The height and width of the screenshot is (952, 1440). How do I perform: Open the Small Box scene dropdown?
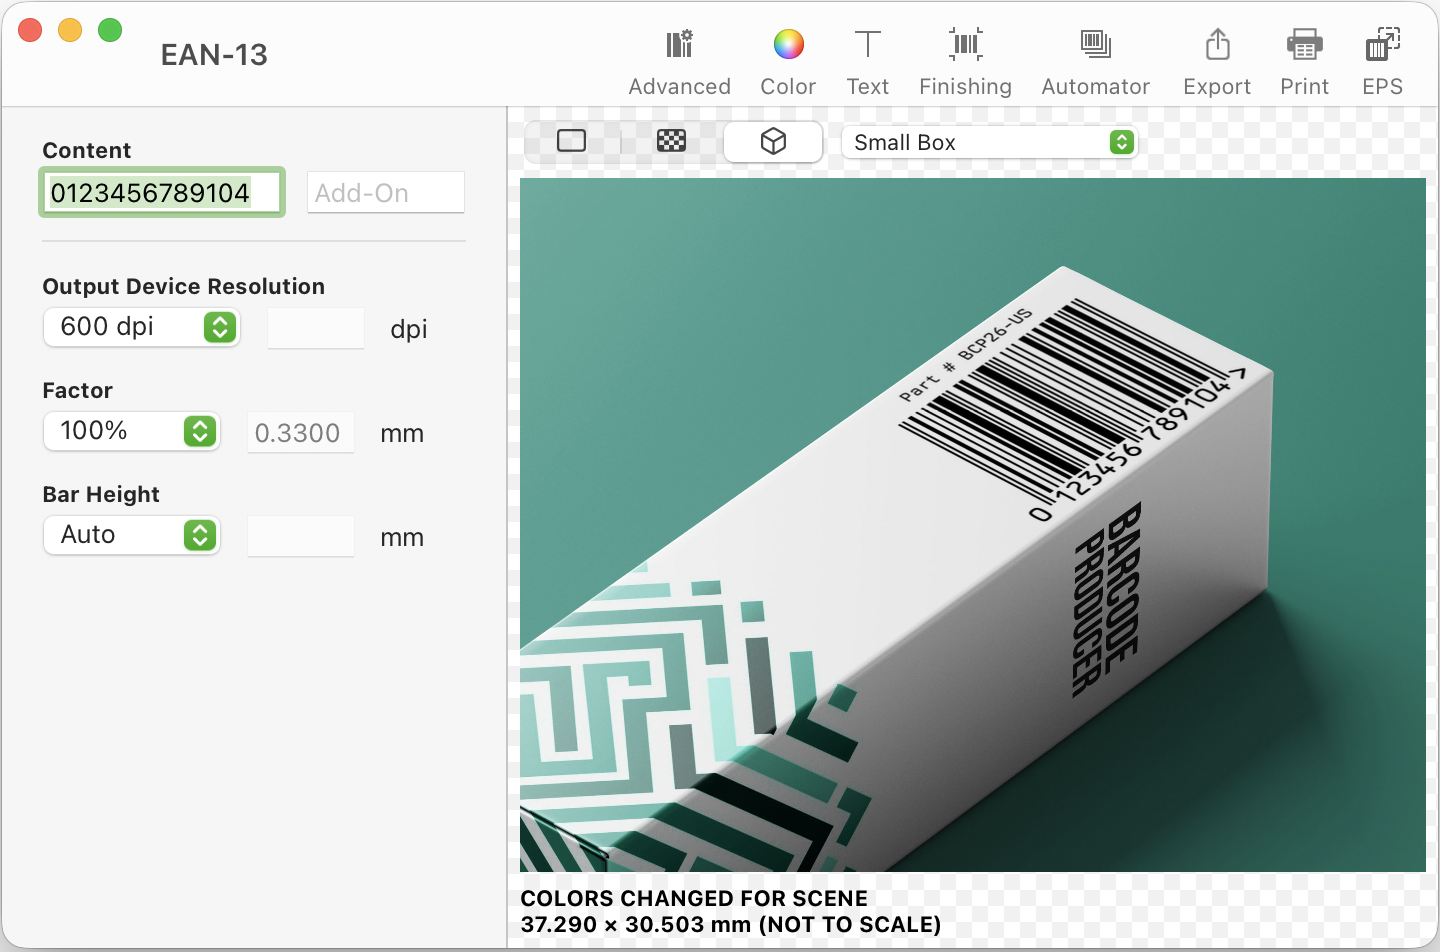[x=989, y=142]
